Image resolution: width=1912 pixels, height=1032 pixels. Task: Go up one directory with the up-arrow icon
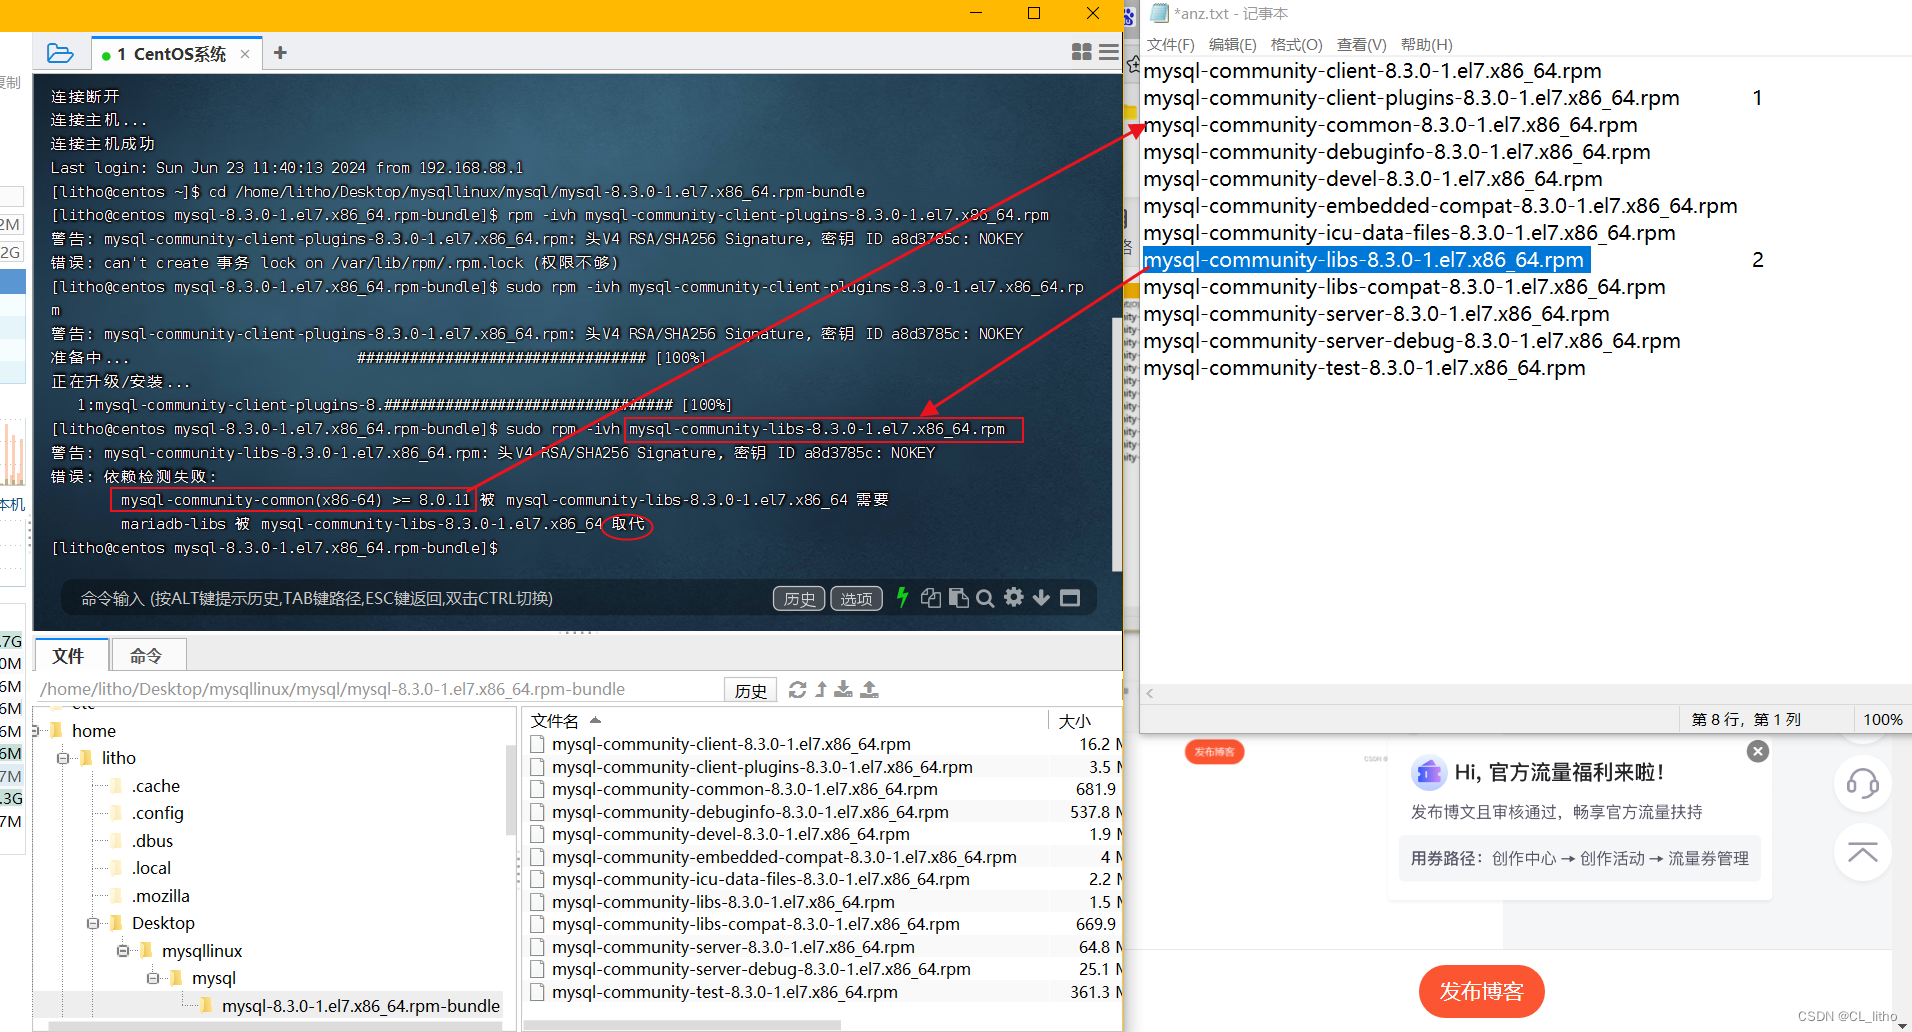821,689
